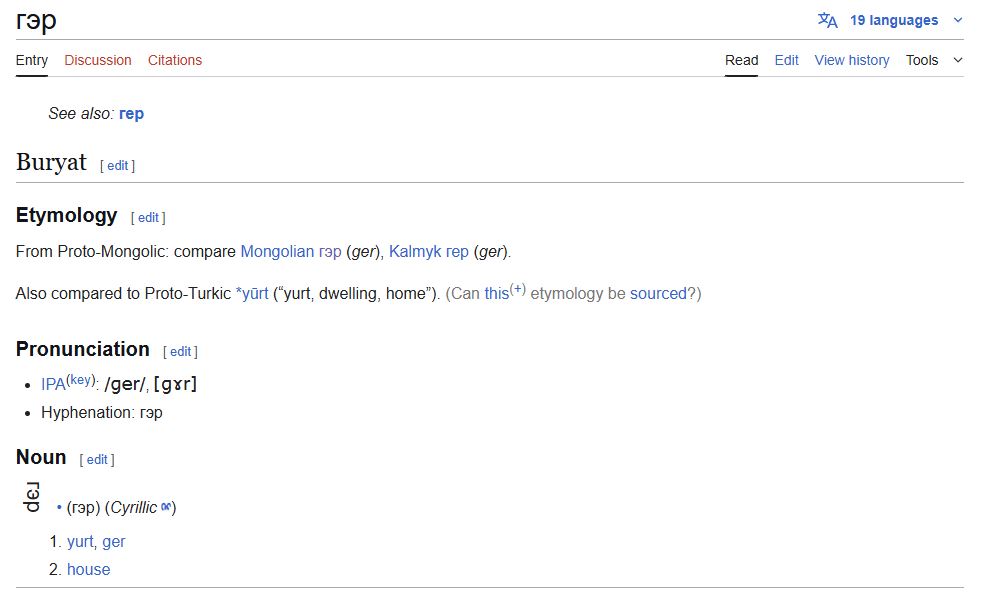Image resolution: width=982 pixels, height=608 pixels.
Task: Open the 19 languages dropdown
Action: pyautogui.click(x=894, y=21)
